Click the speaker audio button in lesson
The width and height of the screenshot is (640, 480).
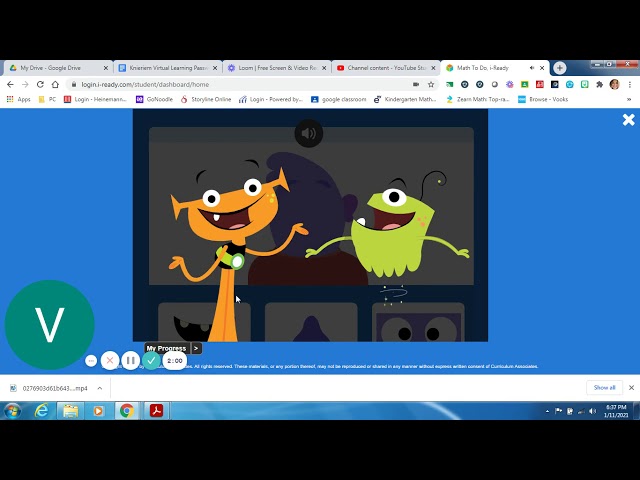click(x=309, y=133)
